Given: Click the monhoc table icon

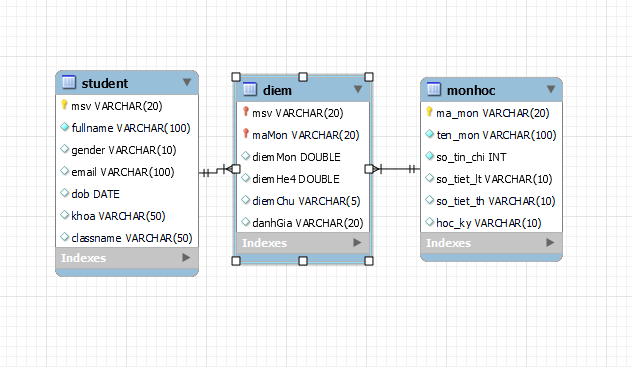Looking at the screenshot, I should (434, 89).
